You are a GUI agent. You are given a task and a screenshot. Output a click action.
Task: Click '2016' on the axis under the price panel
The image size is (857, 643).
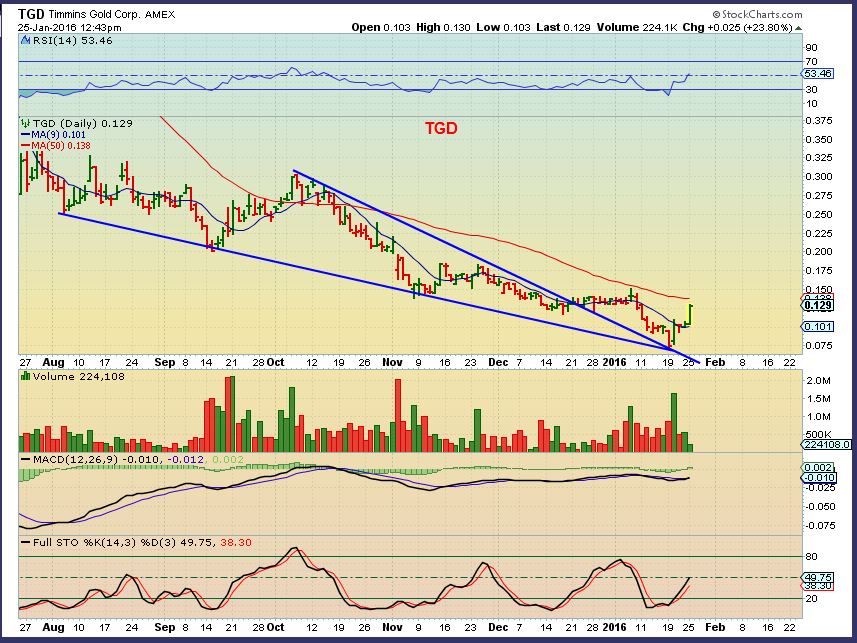[x=614, y=363]
